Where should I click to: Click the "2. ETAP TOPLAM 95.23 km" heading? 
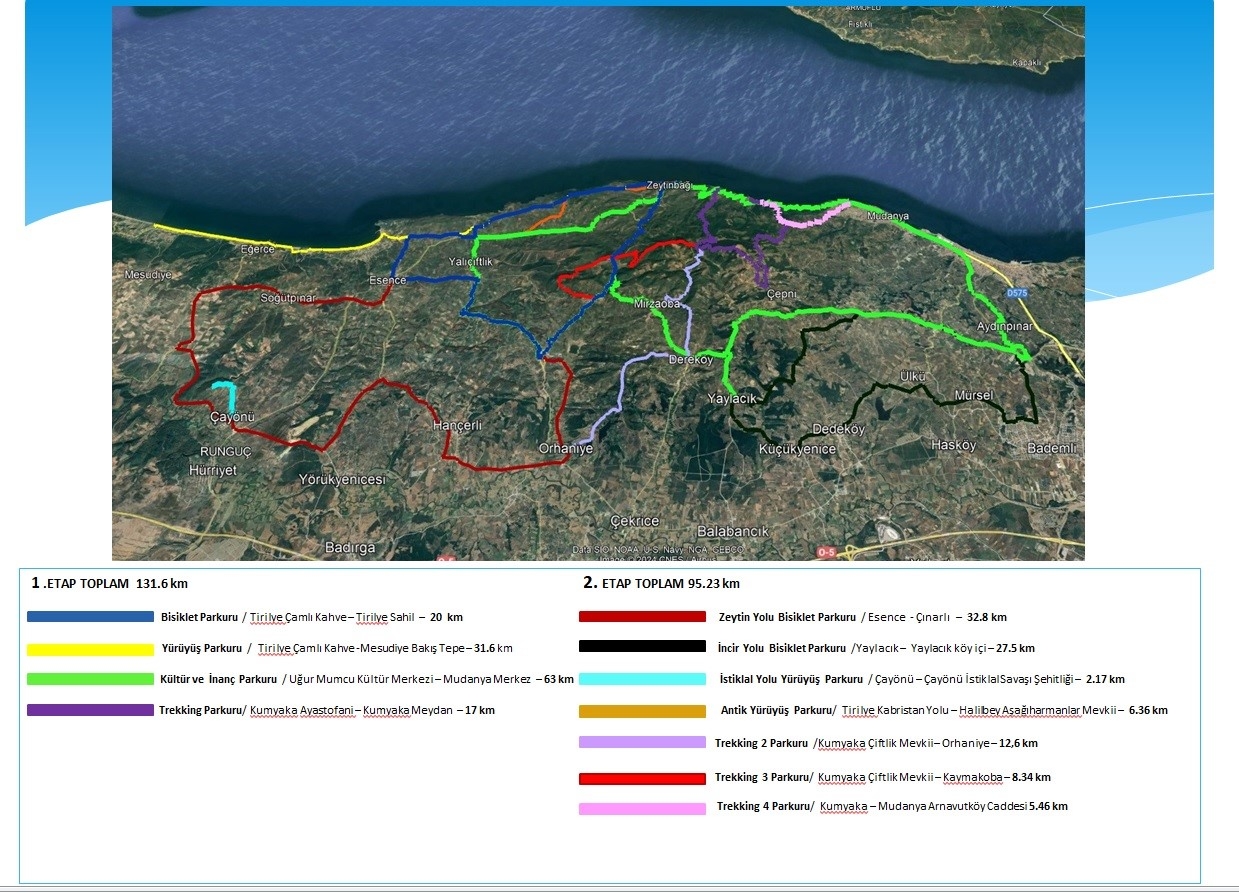661,583
